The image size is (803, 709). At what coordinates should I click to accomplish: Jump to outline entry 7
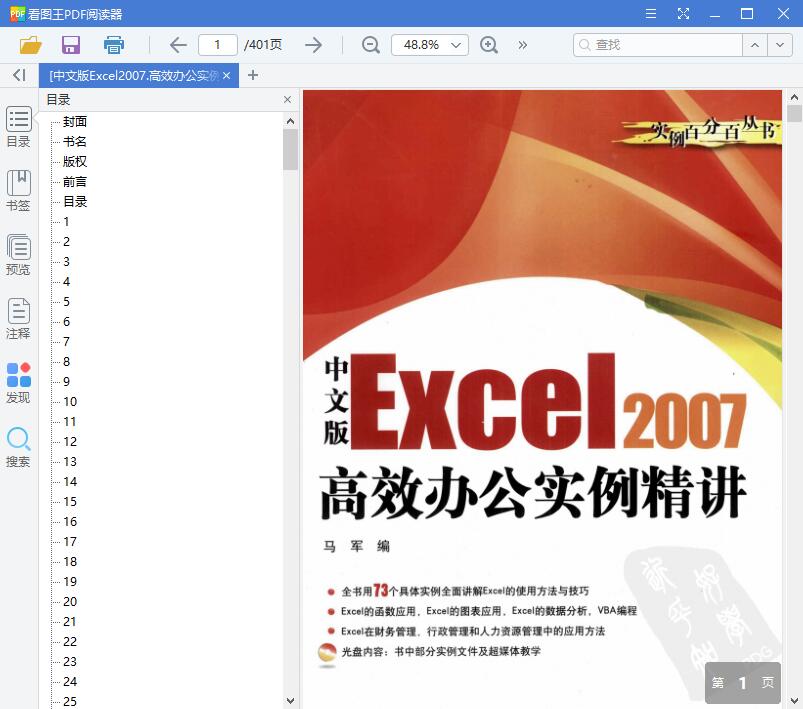coord(66,341)
